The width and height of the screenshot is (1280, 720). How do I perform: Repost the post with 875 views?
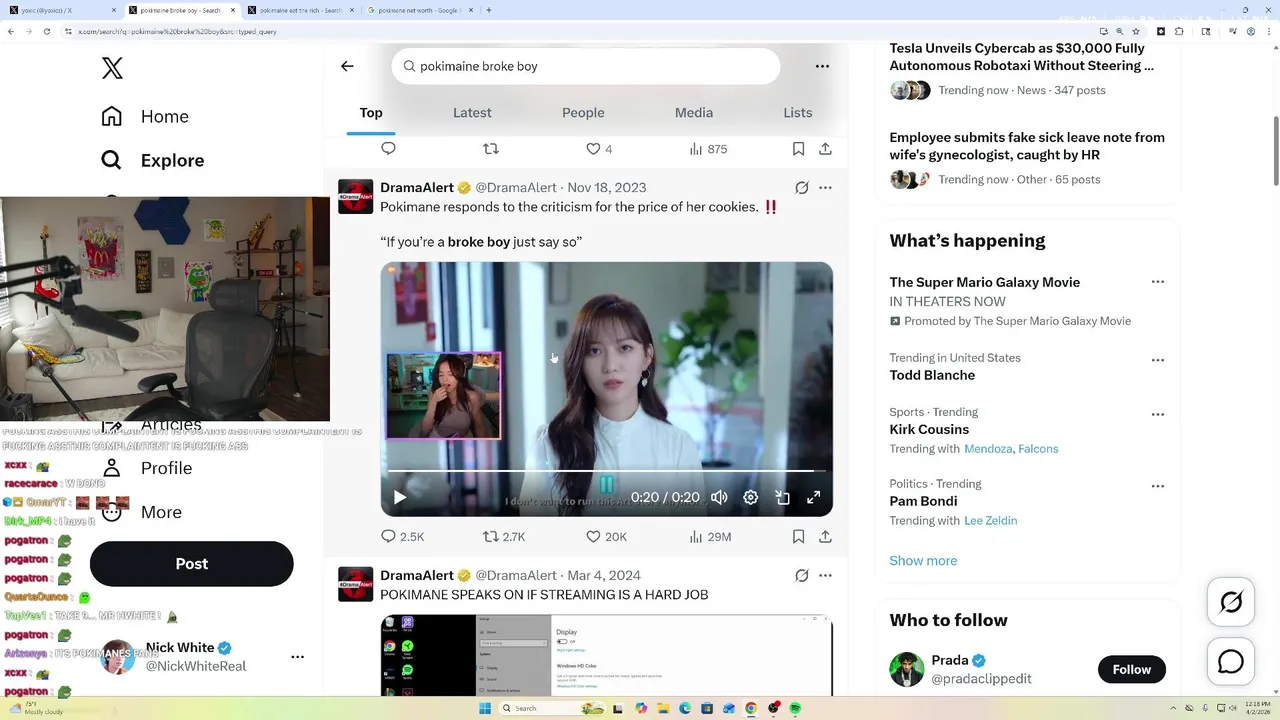coord(491,149)
